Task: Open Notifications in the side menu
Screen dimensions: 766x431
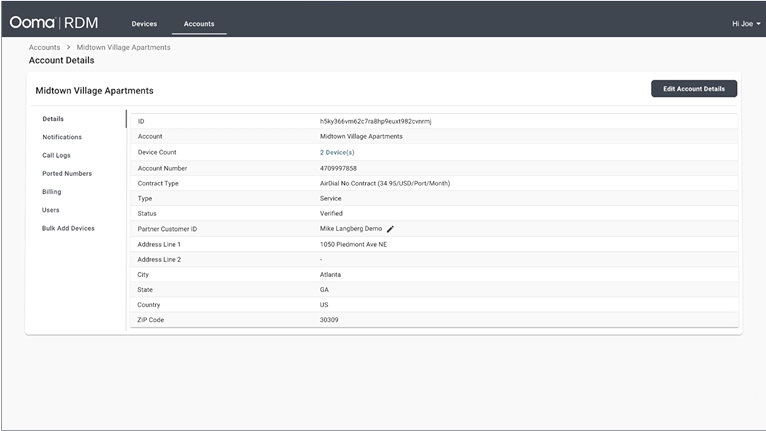Action: [x=62, y=137]
